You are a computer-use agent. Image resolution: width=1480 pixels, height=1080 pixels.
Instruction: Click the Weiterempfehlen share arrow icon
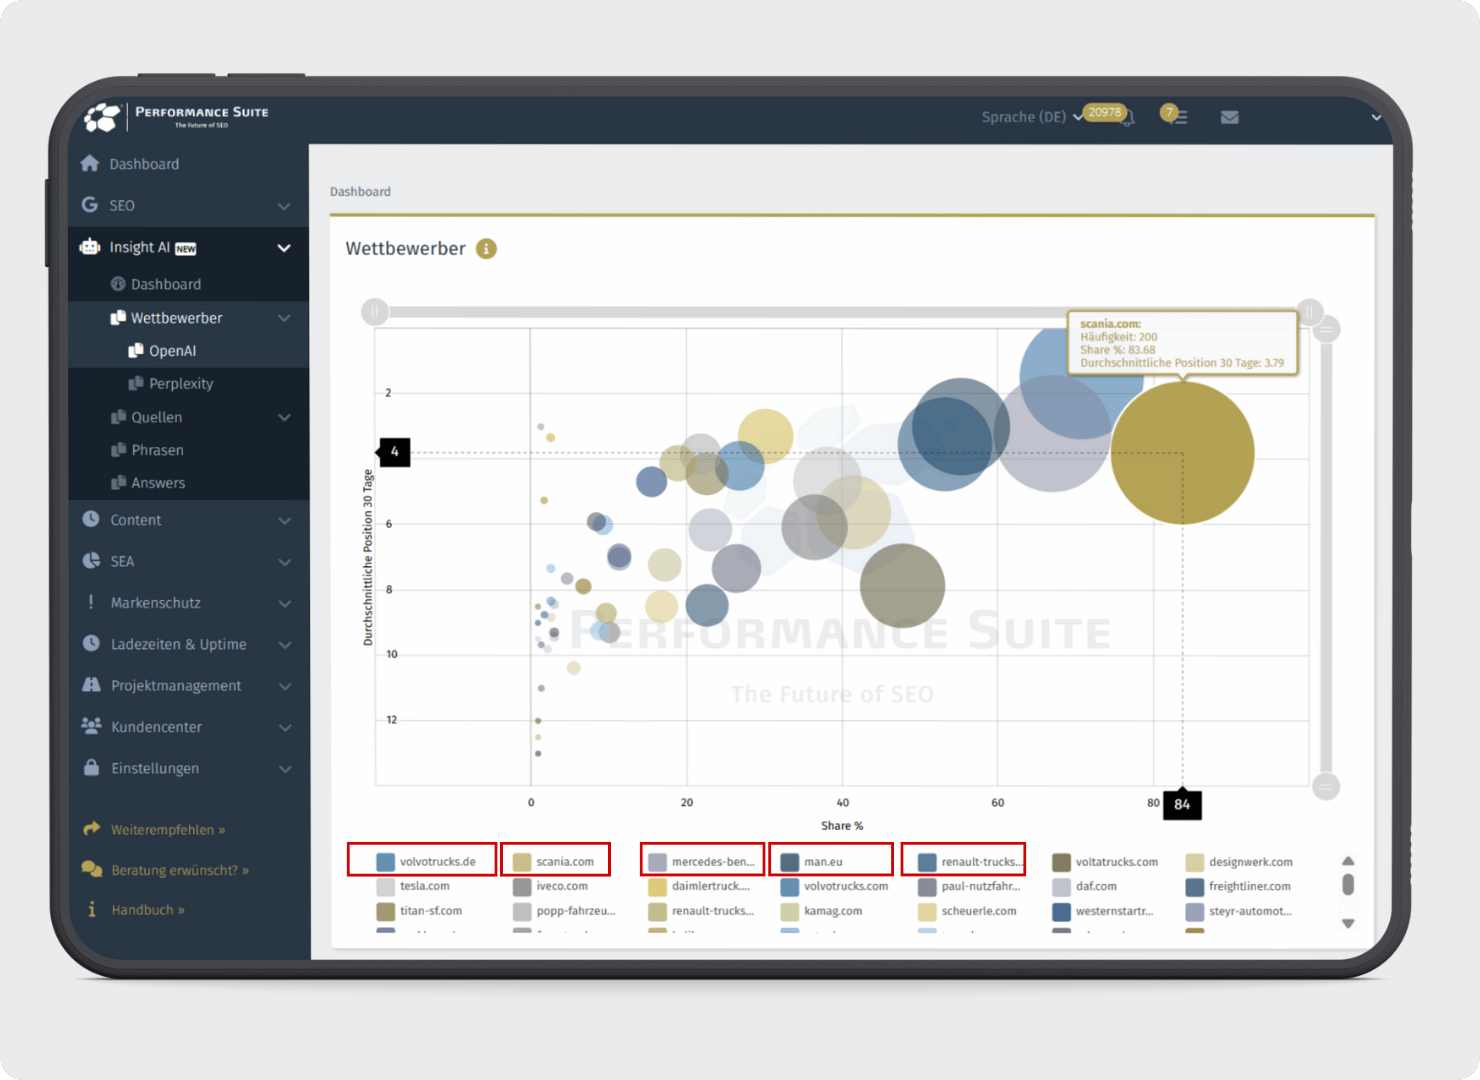pyautogui.click(x=92, y=828)
